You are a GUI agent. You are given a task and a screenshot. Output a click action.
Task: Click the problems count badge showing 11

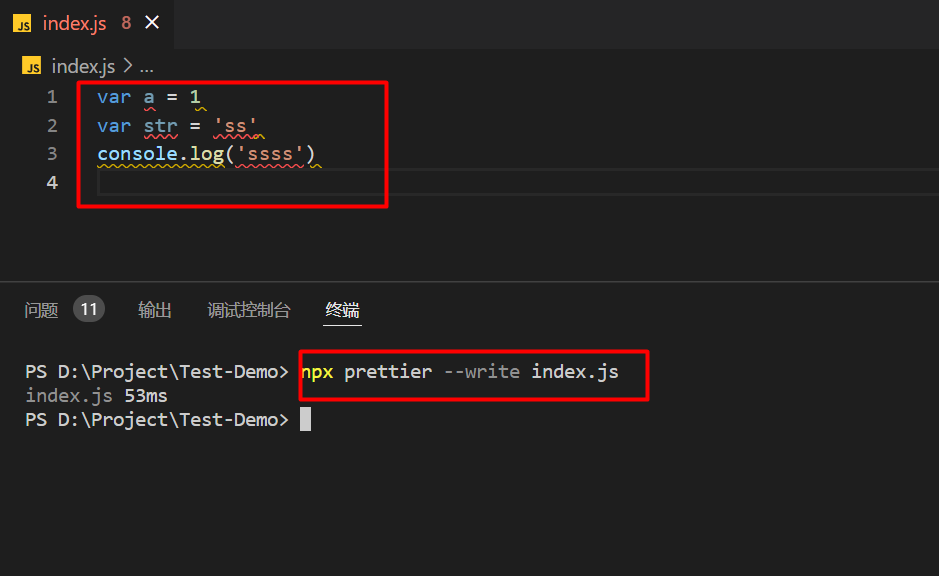click(x=89, y=309)
